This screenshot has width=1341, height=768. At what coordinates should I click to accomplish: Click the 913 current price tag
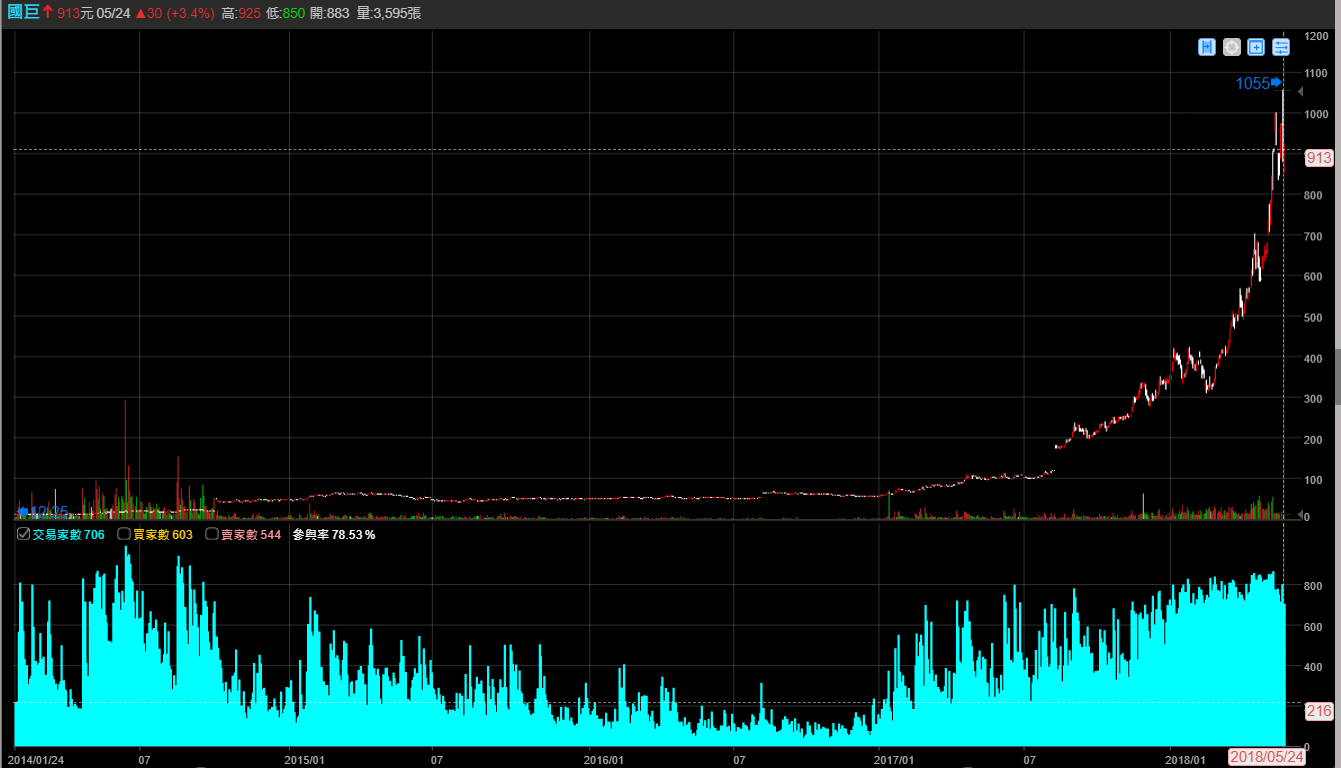(1319, 158)
